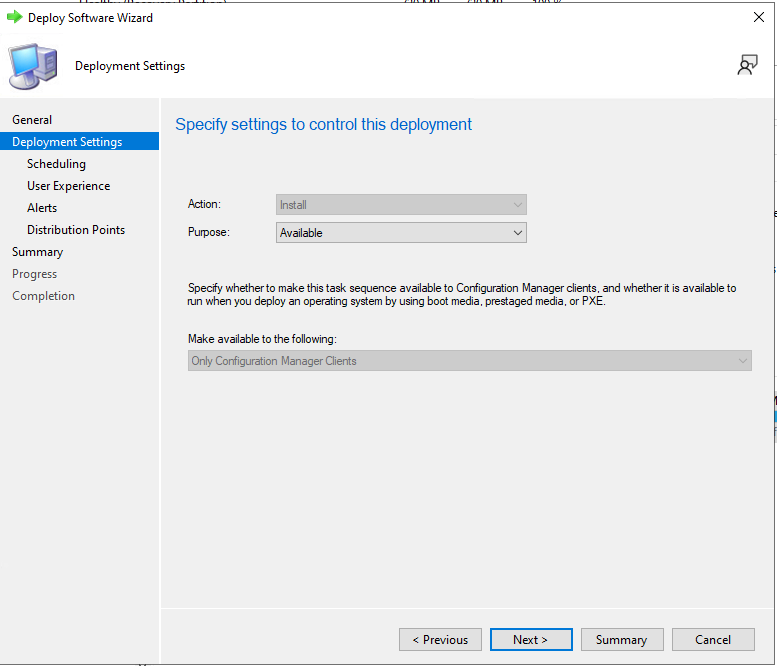Select Deployment Settings in the sidebar
This screenshot has height=666, width=777.
point(67,142)
